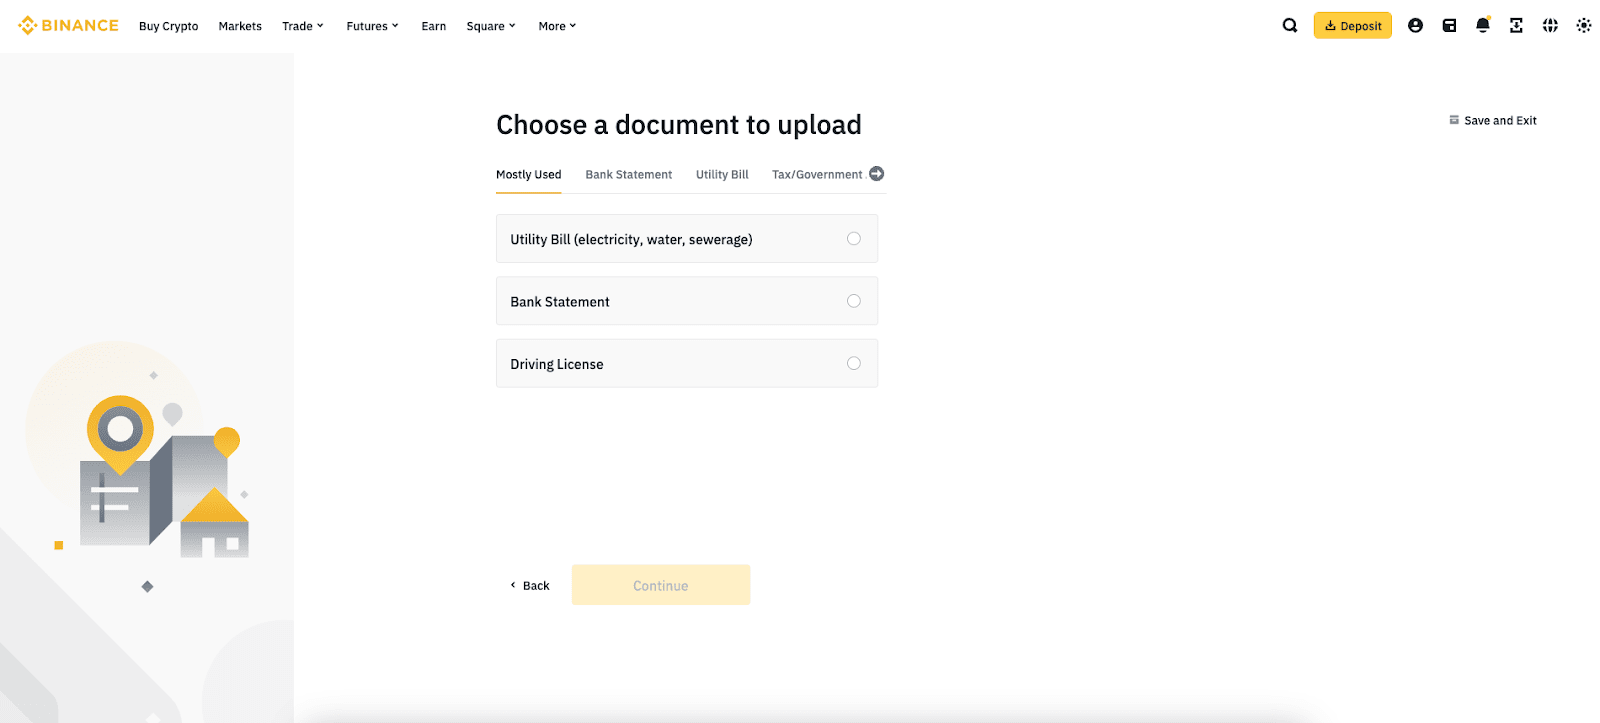
Task: Switch to the Utility Bill tab
Action: tap(722, 175)
